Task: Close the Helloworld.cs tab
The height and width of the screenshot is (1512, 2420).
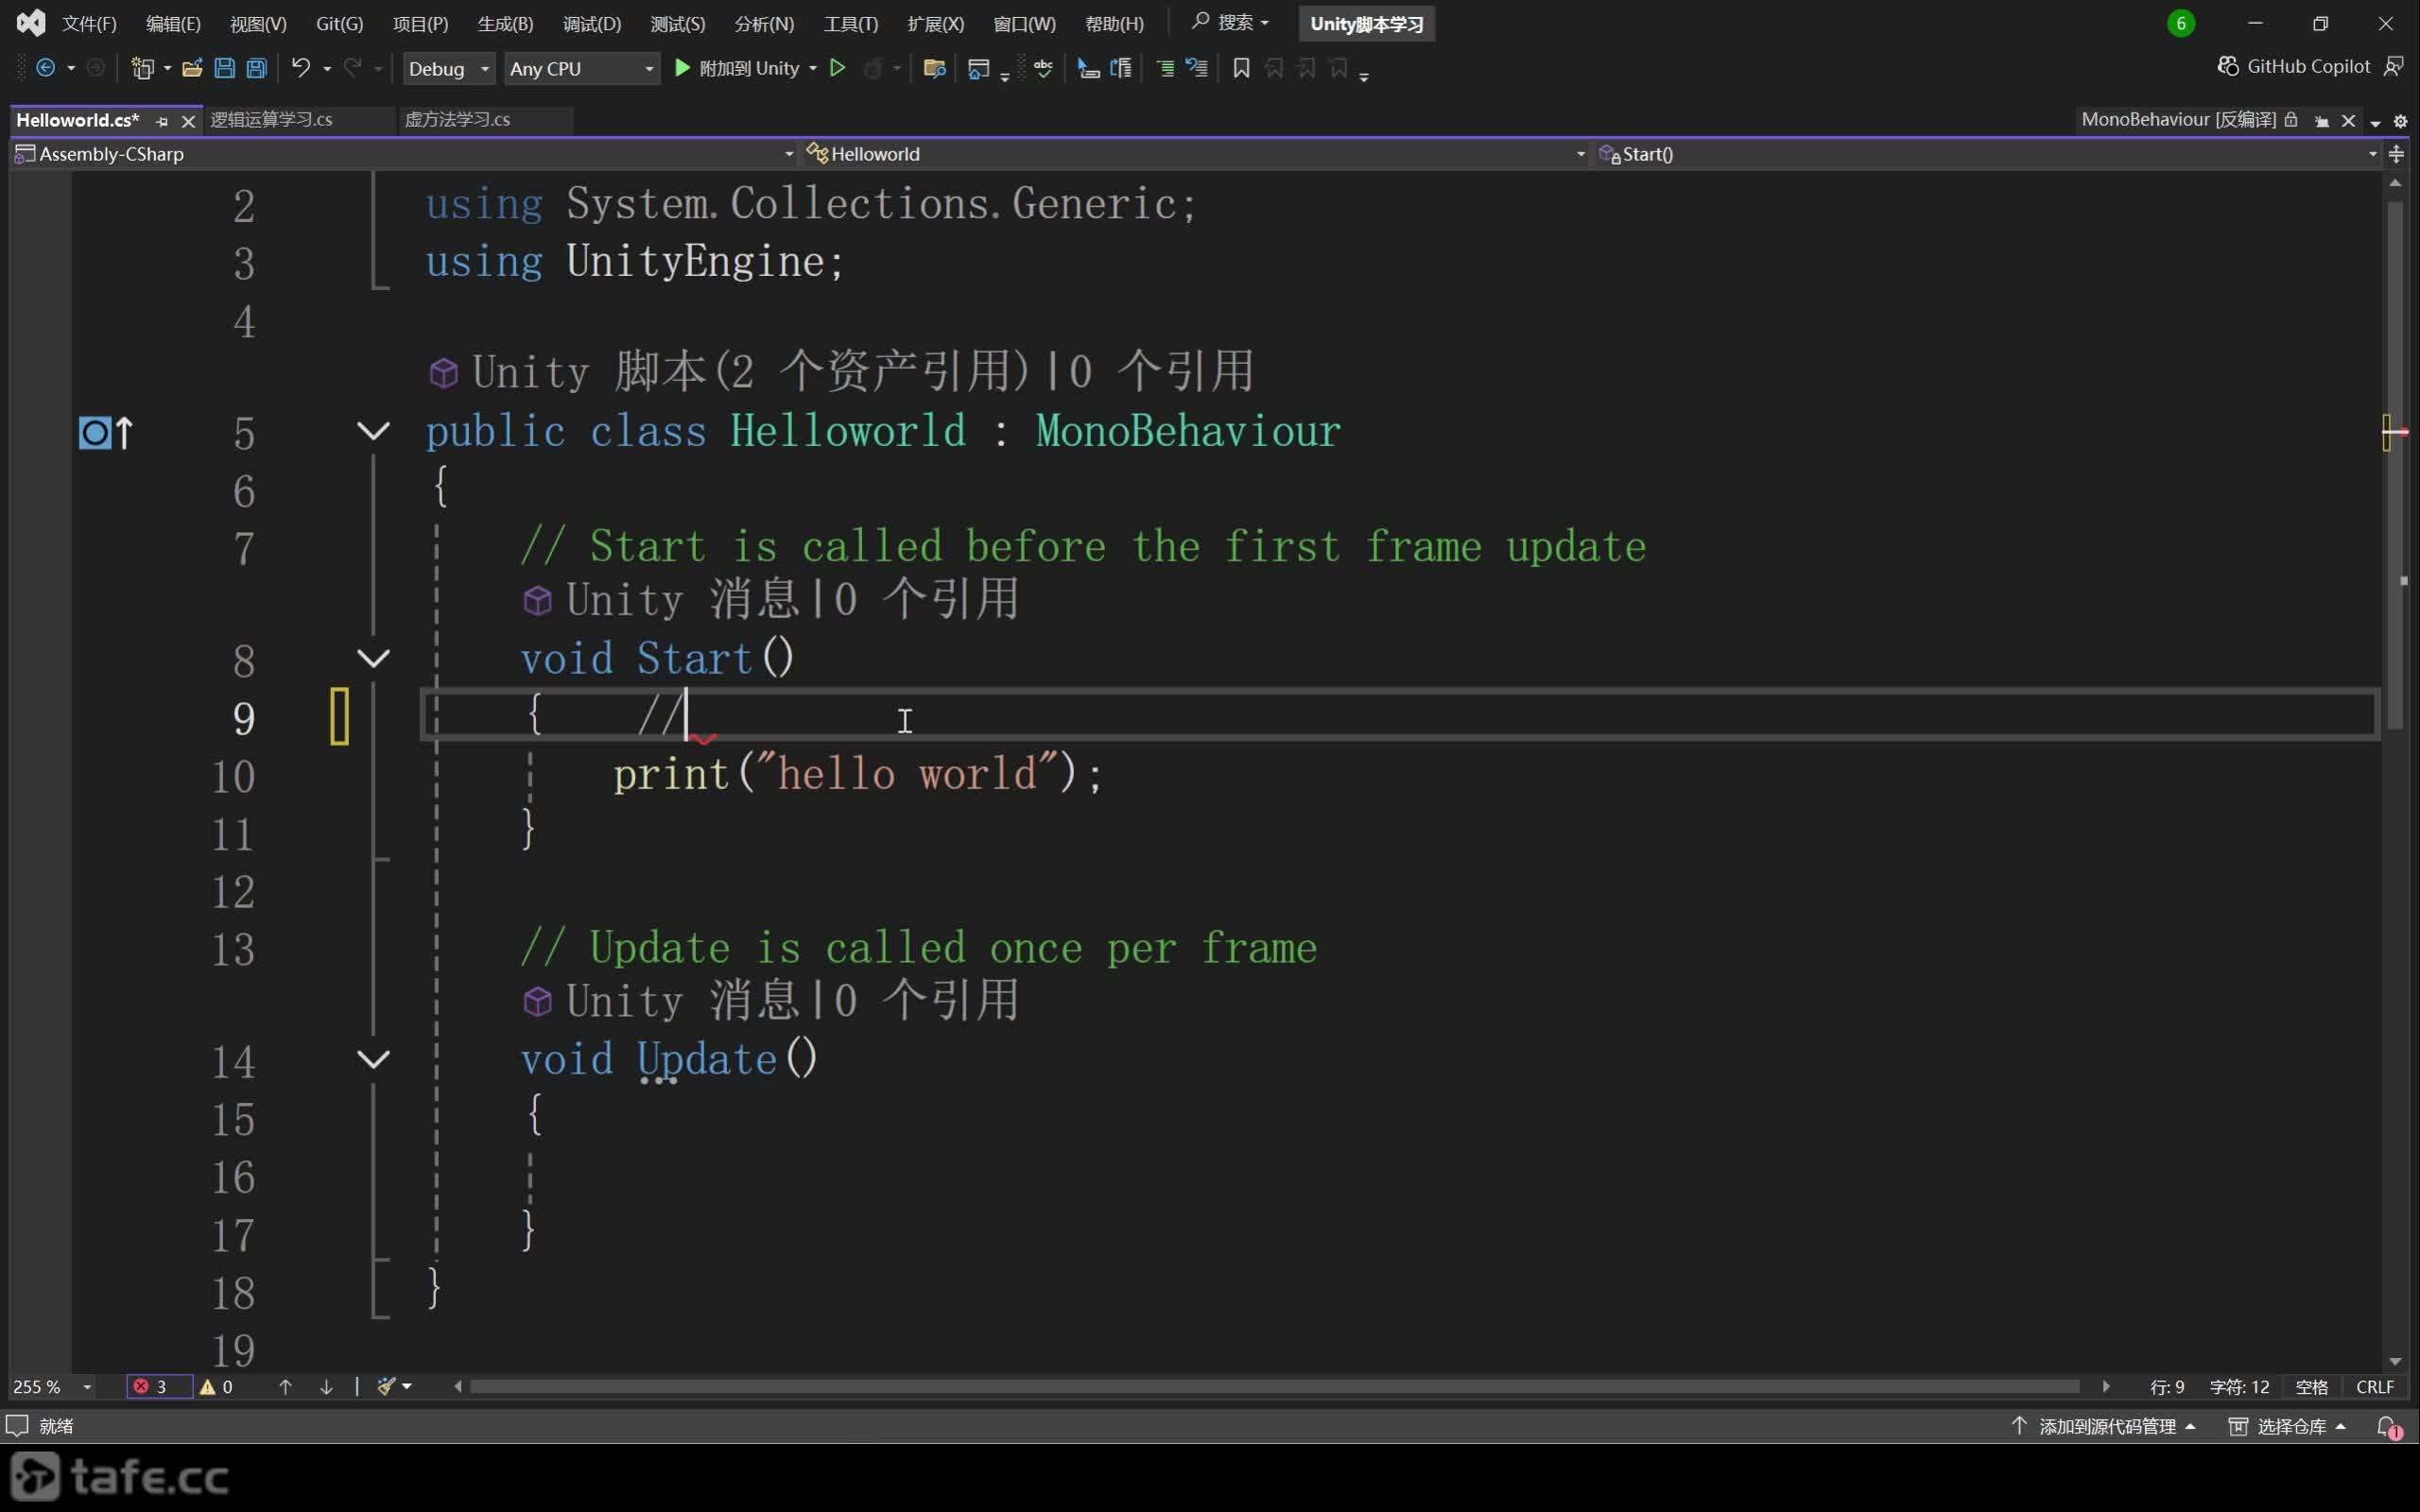Action: click(187, 121)
